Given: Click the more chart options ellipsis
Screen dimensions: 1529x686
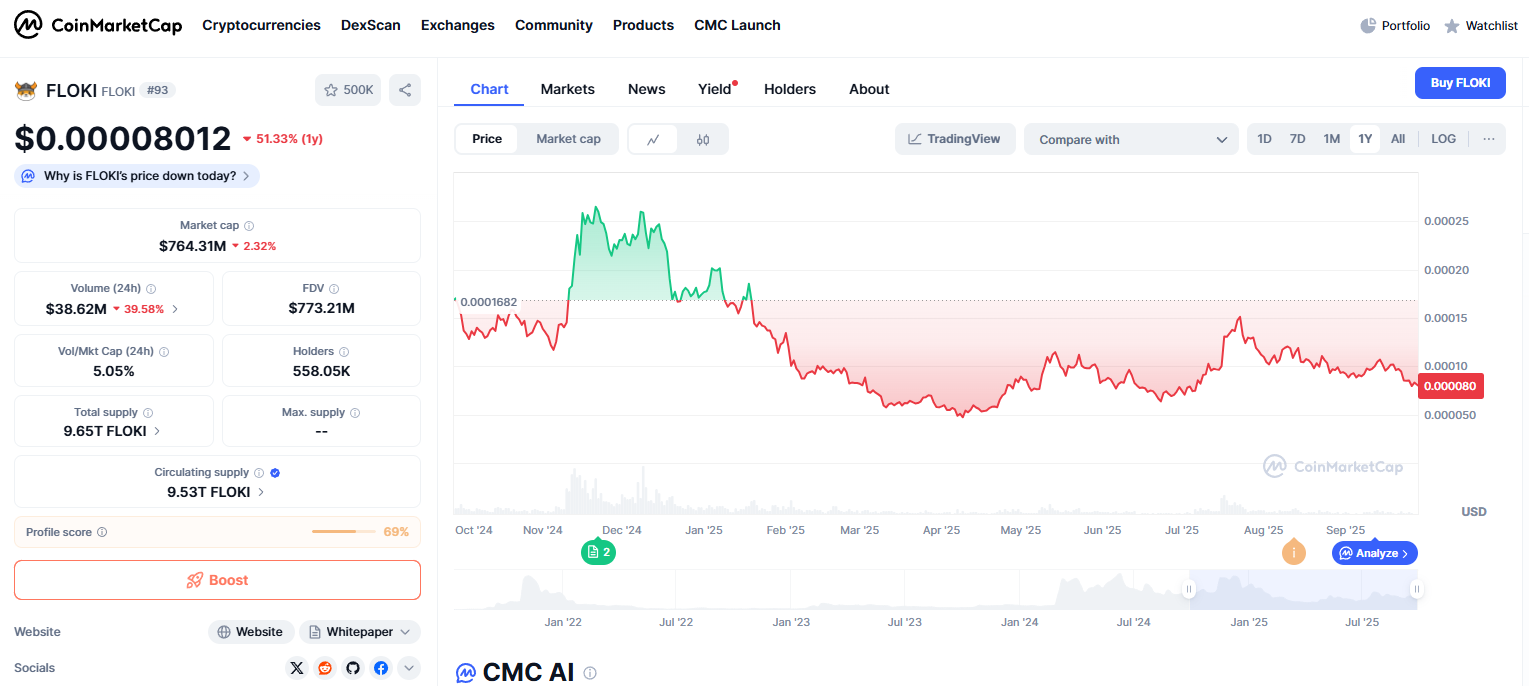Looking at the screenshot, I should pyautogui.click(x=1488, y=139).
